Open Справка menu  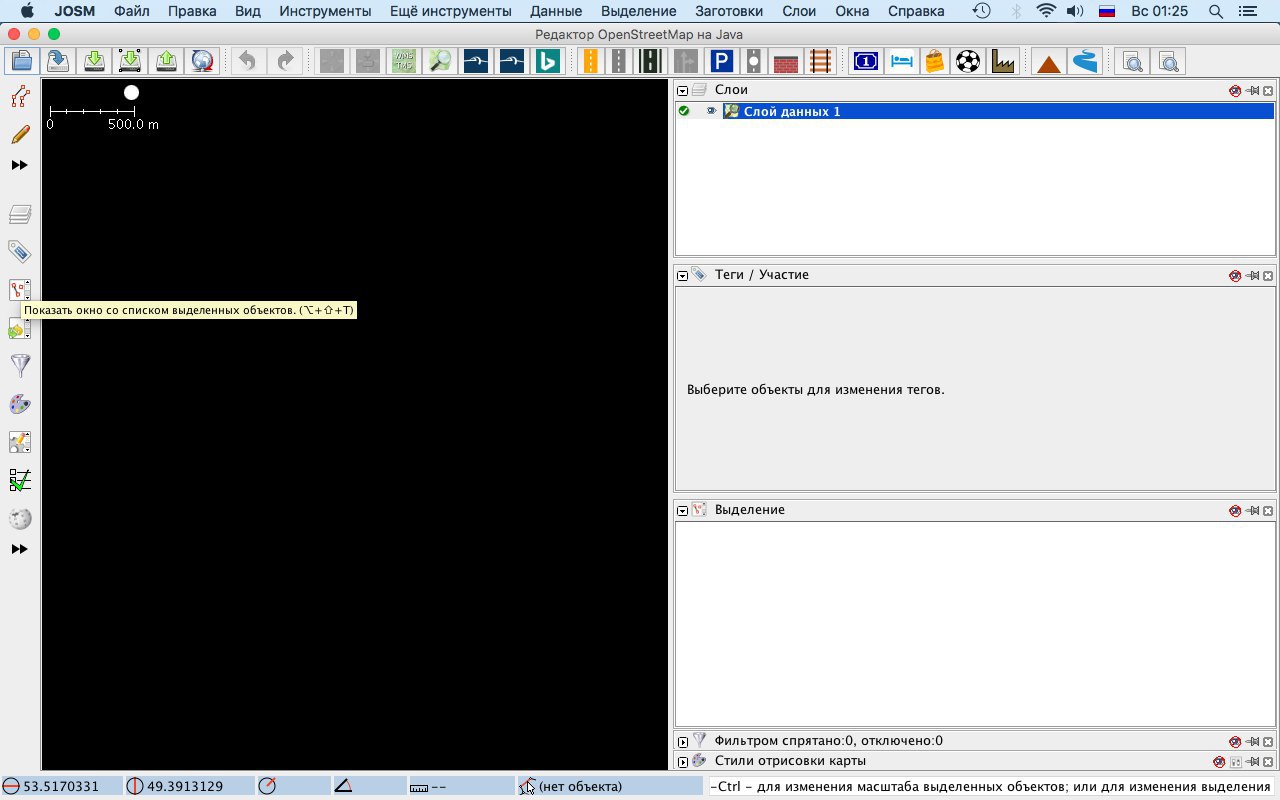point(916,11)
